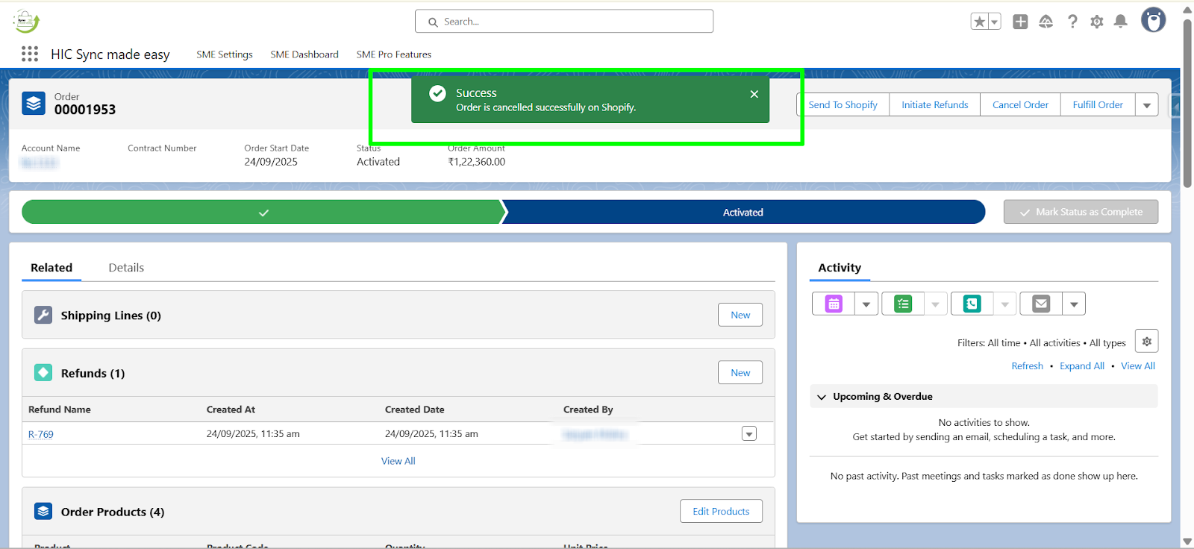Switch to the Related tab
Image resolution: width=1194 pixels, height=549 pixels.
(52, 268)
